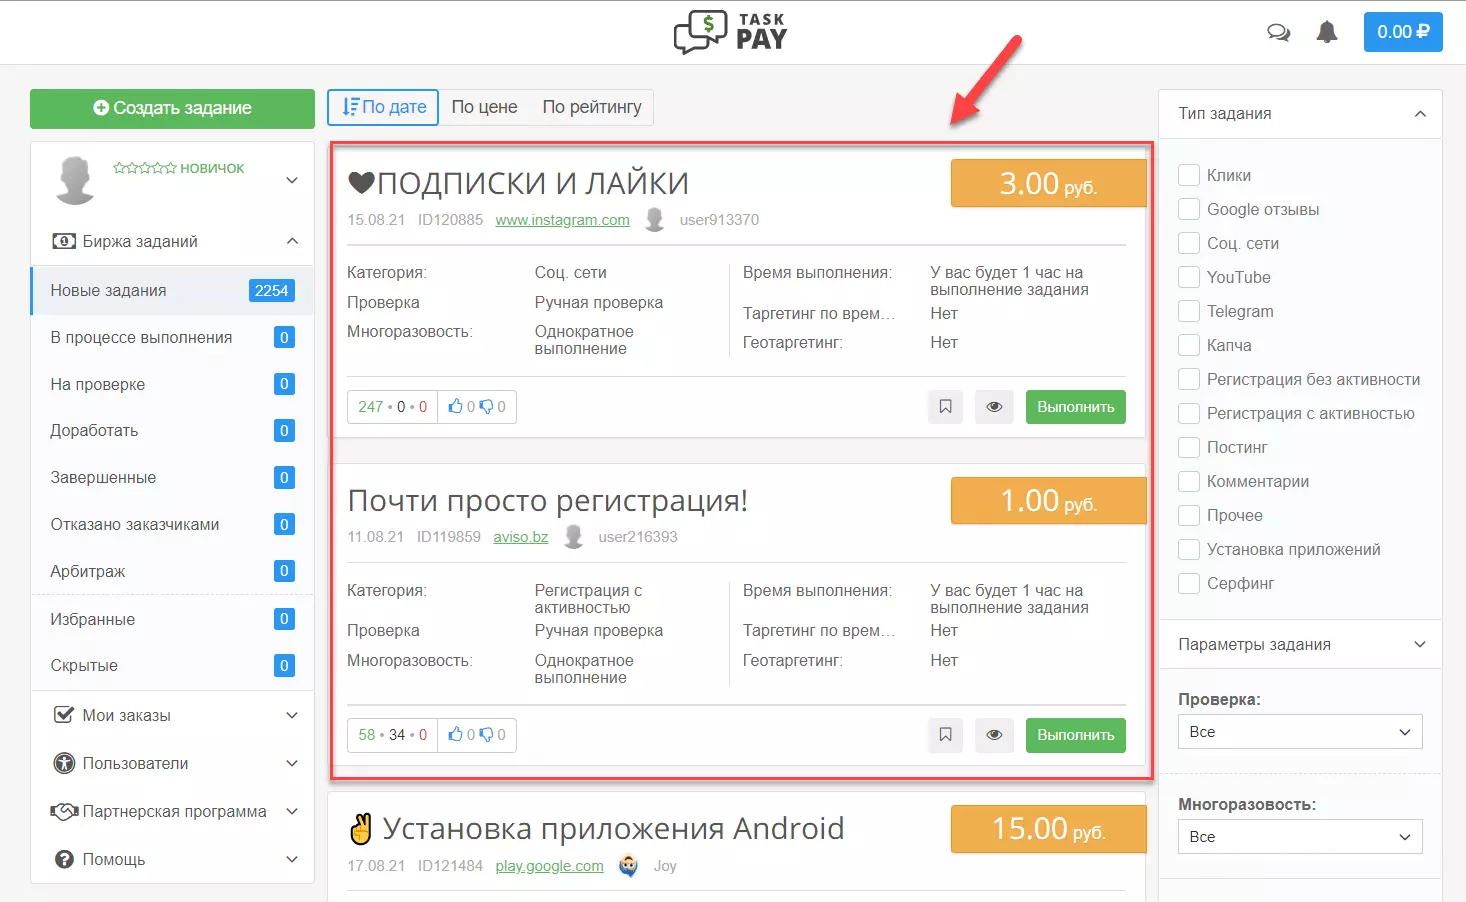The image size is (1466, 902).
Task: Click thumbs-down on Почти просто регистрация task
Action: pos(486,735)
